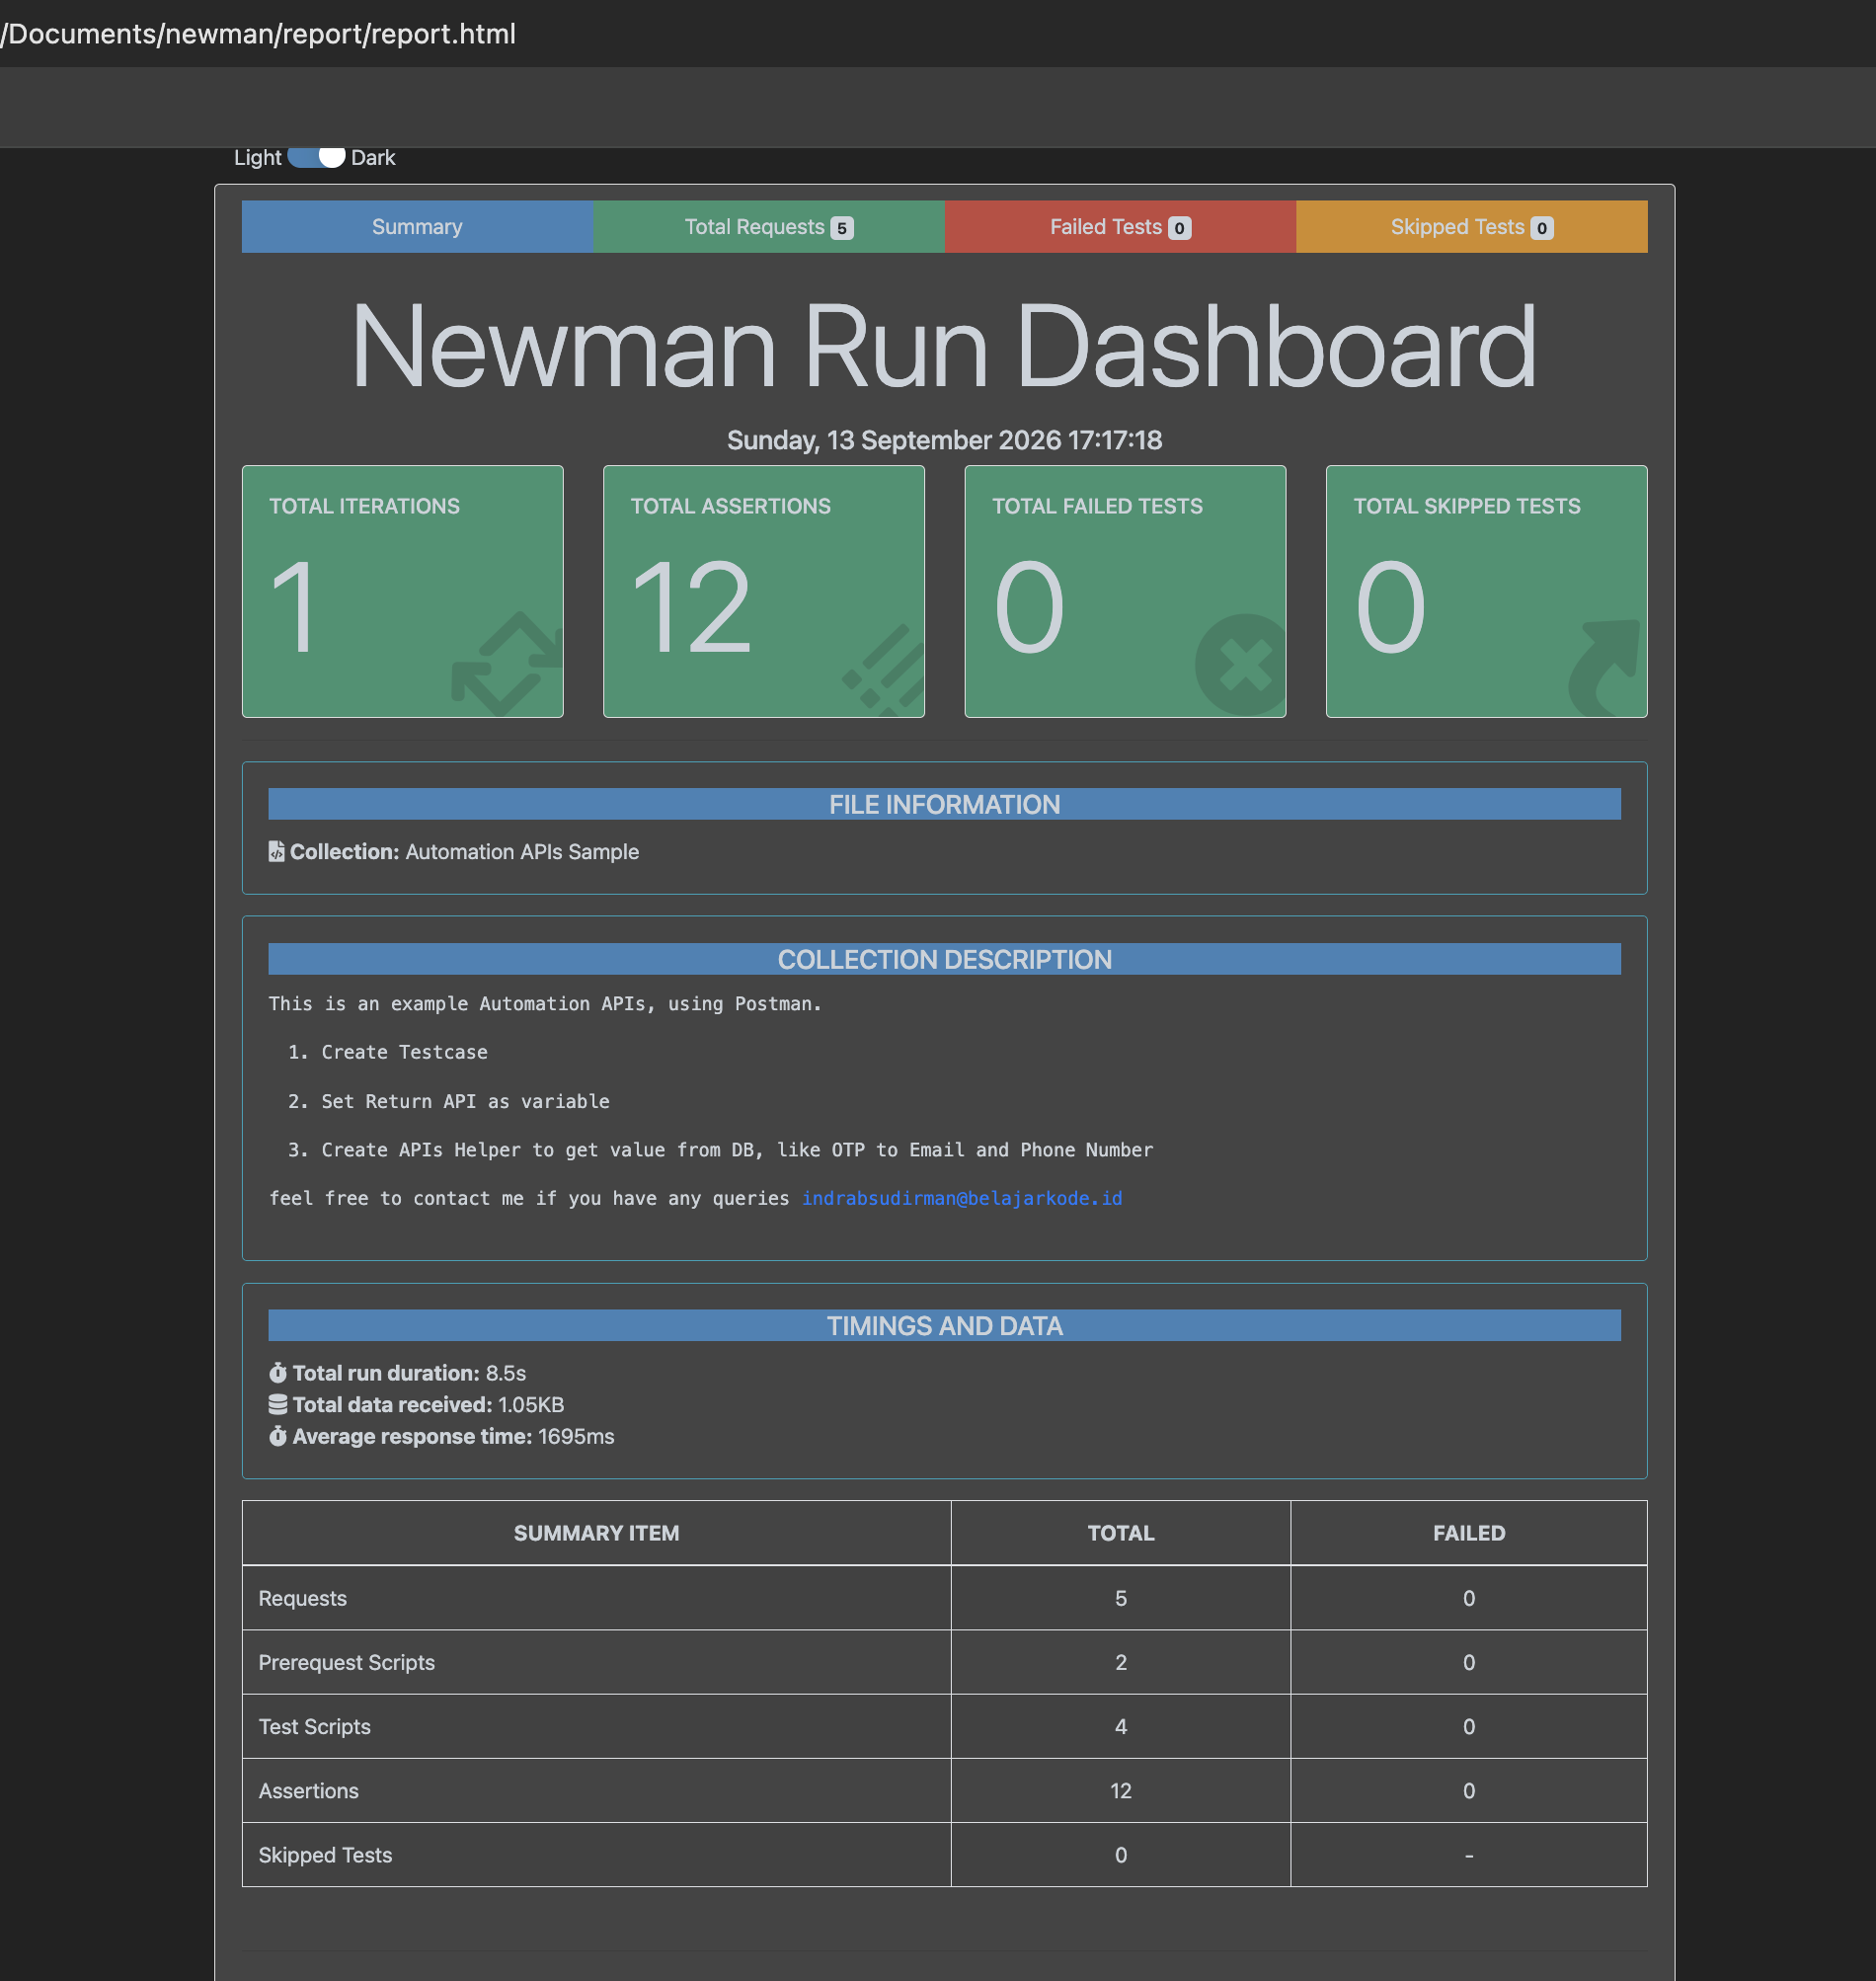Click the description line '1. Create Testcase'

[388, 1052]
